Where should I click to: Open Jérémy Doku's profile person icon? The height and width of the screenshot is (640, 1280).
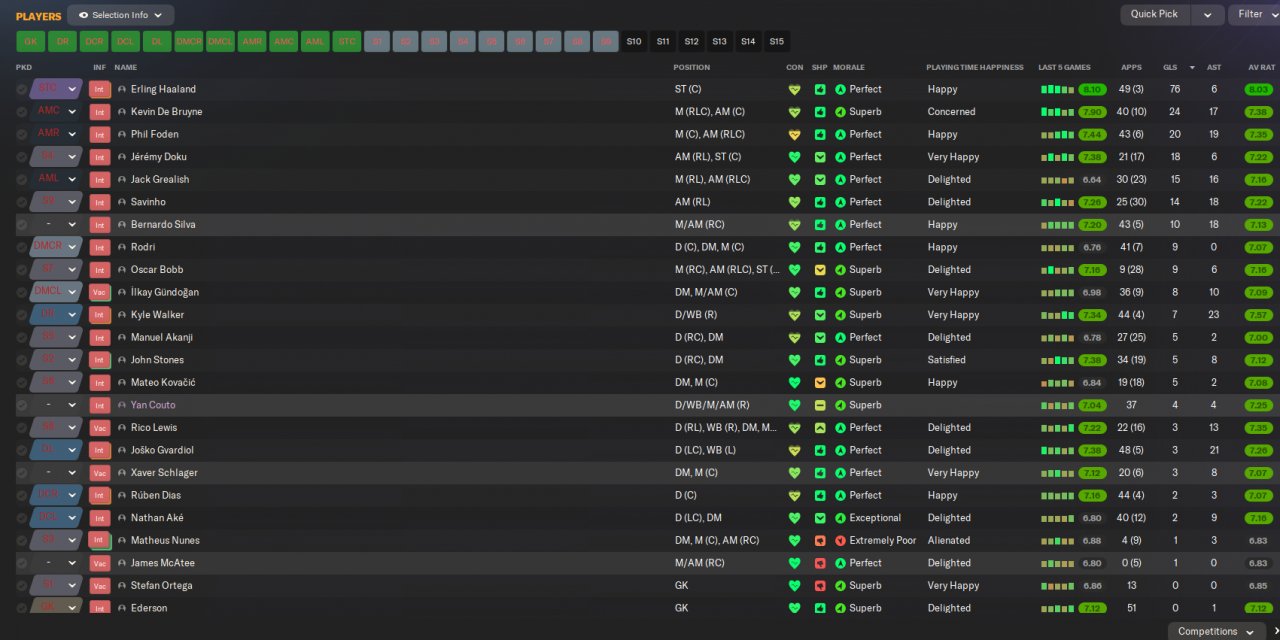(x=122, y=157)
